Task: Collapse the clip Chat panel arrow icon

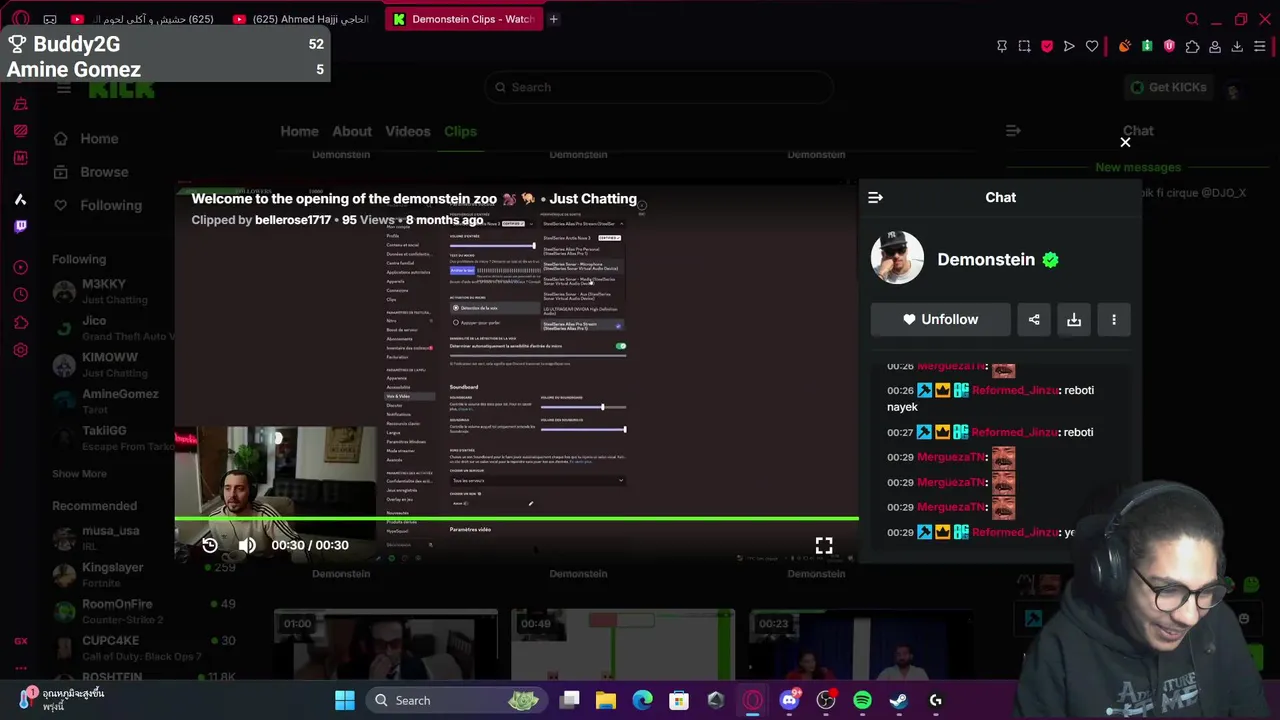Action: (x=875, y=198)
